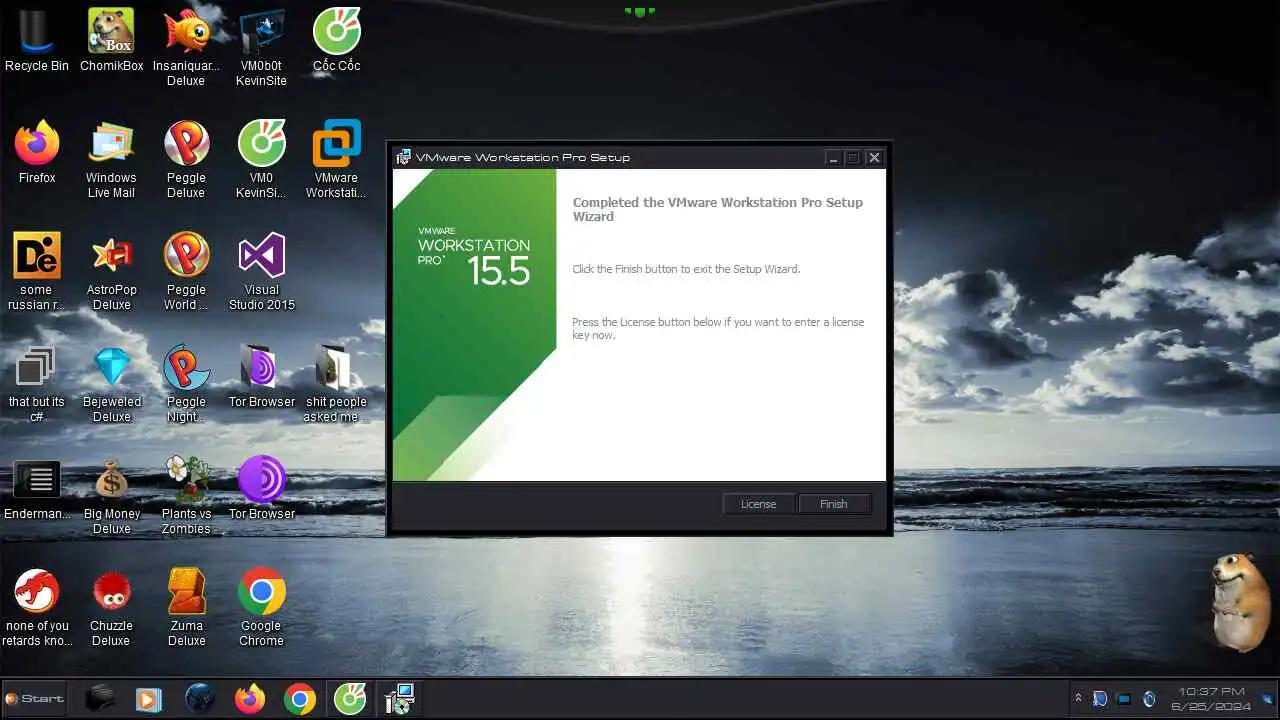The width and height of the screenshot is (1280, 720).
Task: Close the VMware Workstation Pro Setup window
Action: point(874,158)
